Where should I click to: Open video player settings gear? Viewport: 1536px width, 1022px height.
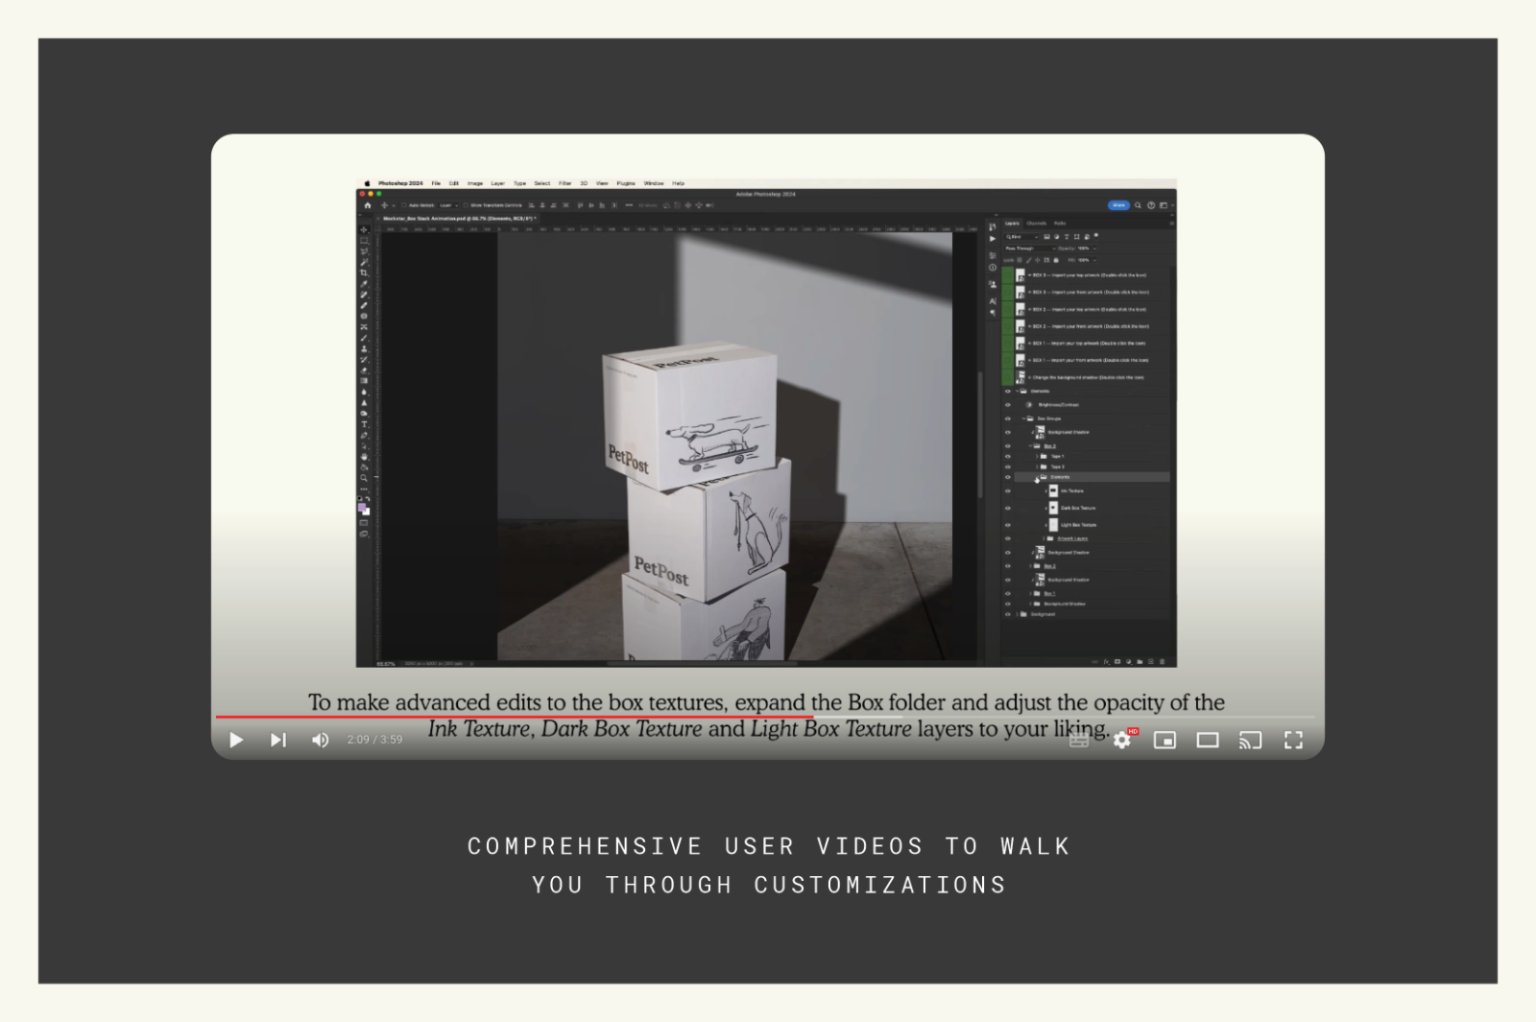click(x=1122, y=740)
